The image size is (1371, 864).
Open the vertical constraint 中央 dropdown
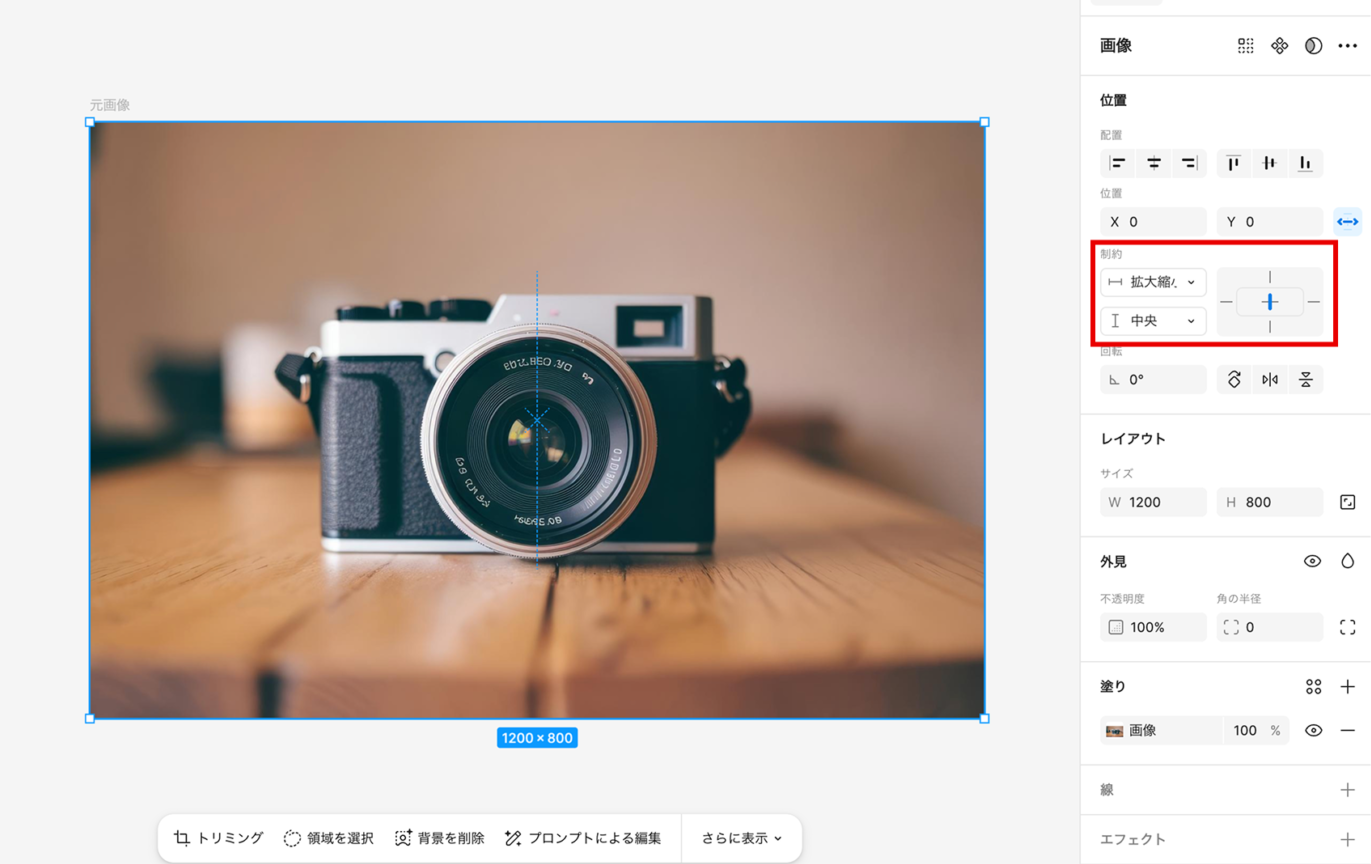tap(1153, 321)
